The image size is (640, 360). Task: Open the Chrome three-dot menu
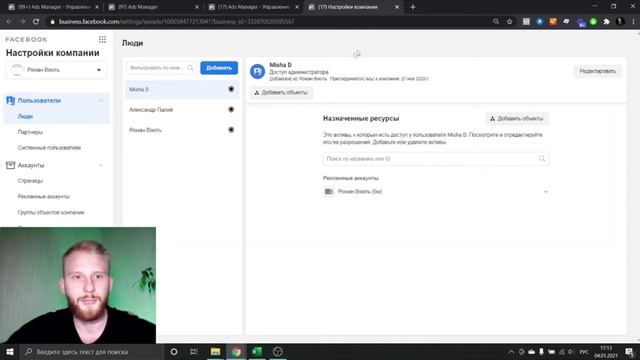(x=633, y=21)
